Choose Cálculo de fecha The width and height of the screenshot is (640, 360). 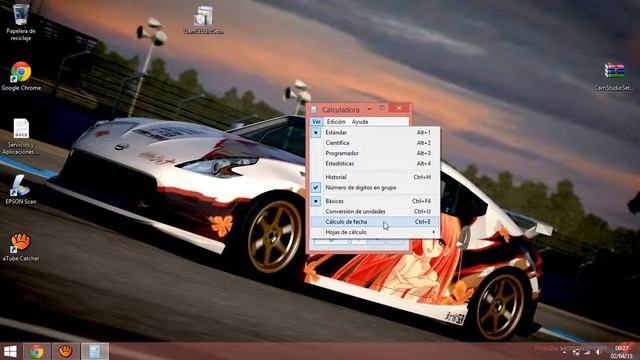(375, 222)
